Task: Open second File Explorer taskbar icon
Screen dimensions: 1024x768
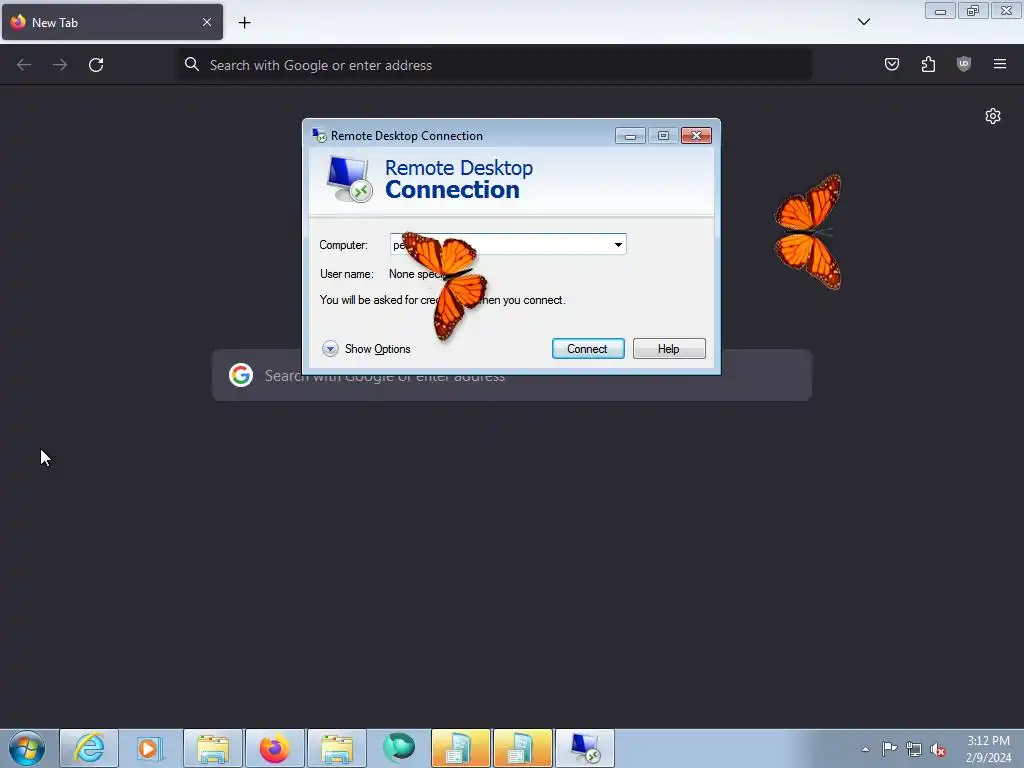Action: click(337, 748)
